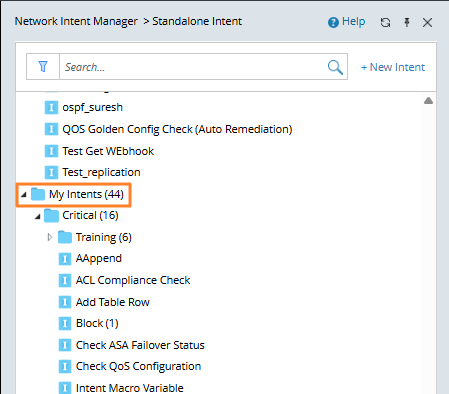This screenshot has width=449, height=394.
Task: Open the Help link
Action: tap(353, 22)
